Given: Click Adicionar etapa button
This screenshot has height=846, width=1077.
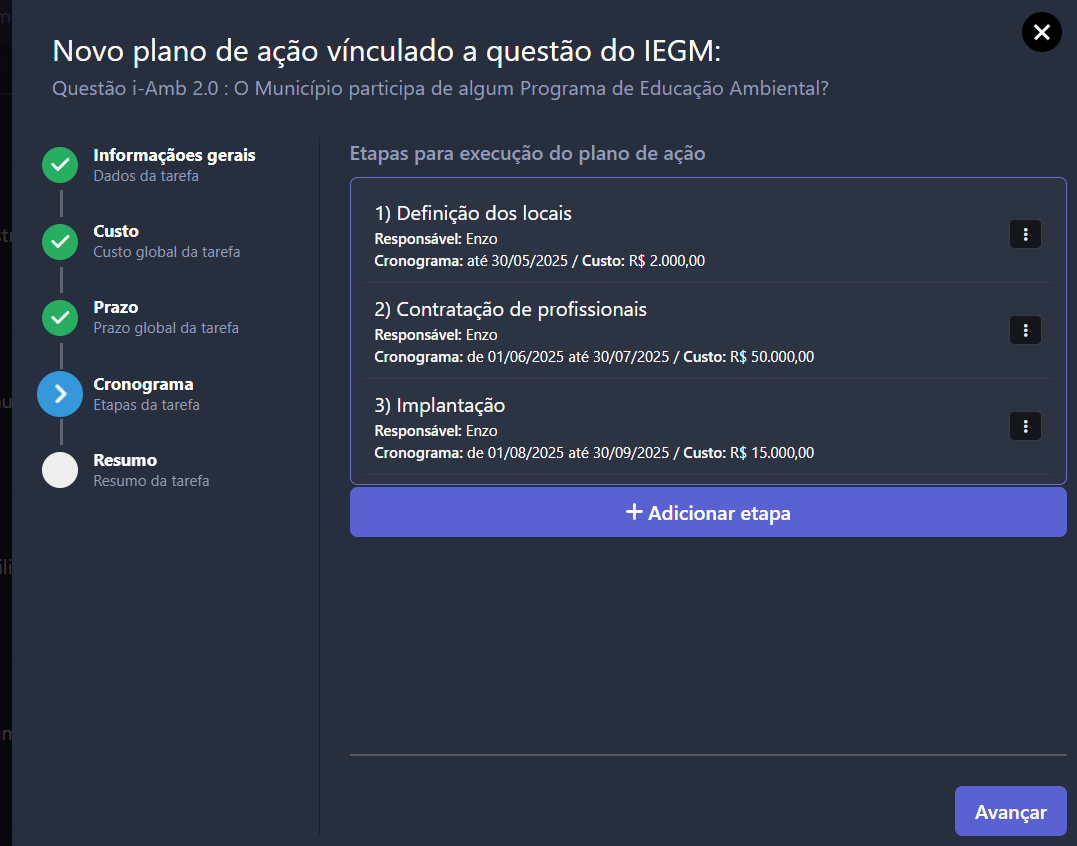Looking at the screenshot, I should click(708, 513).
